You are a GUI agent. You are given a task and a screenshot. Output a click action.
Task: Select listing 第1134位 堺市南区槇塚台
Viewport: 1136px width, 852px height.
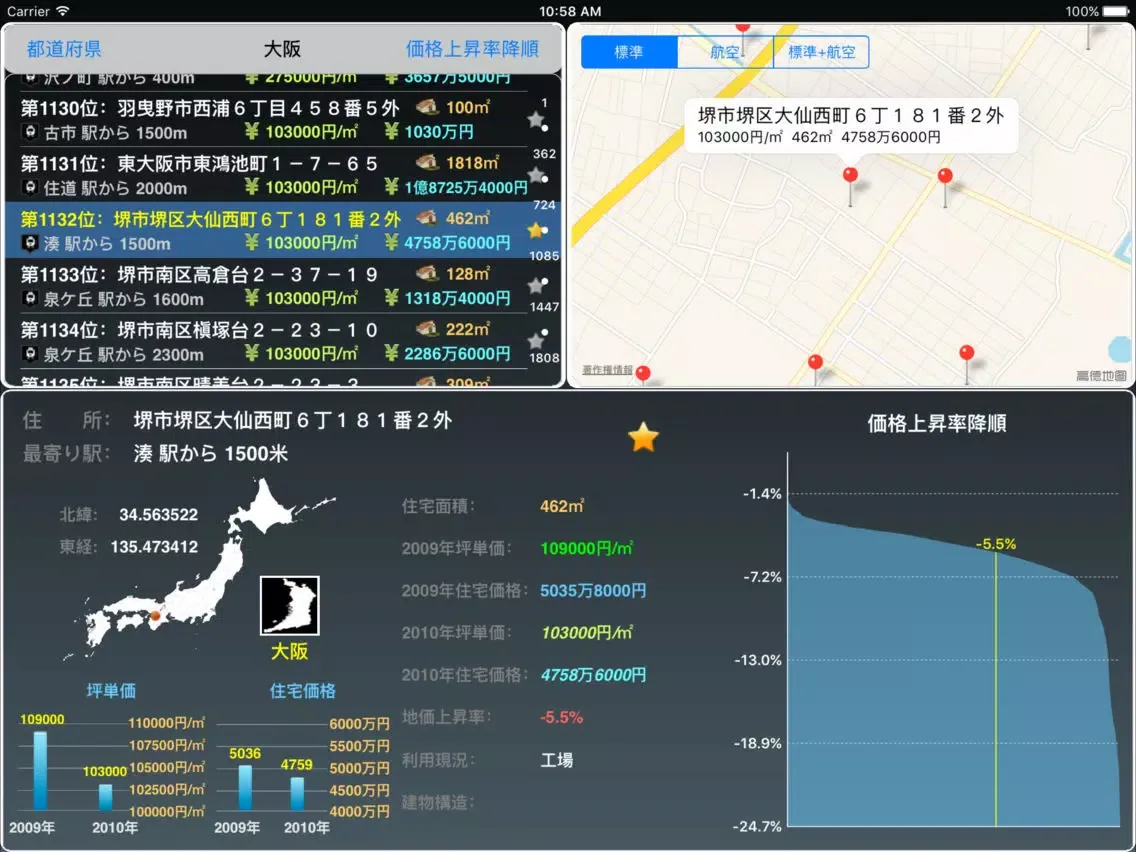coord(267,341)
